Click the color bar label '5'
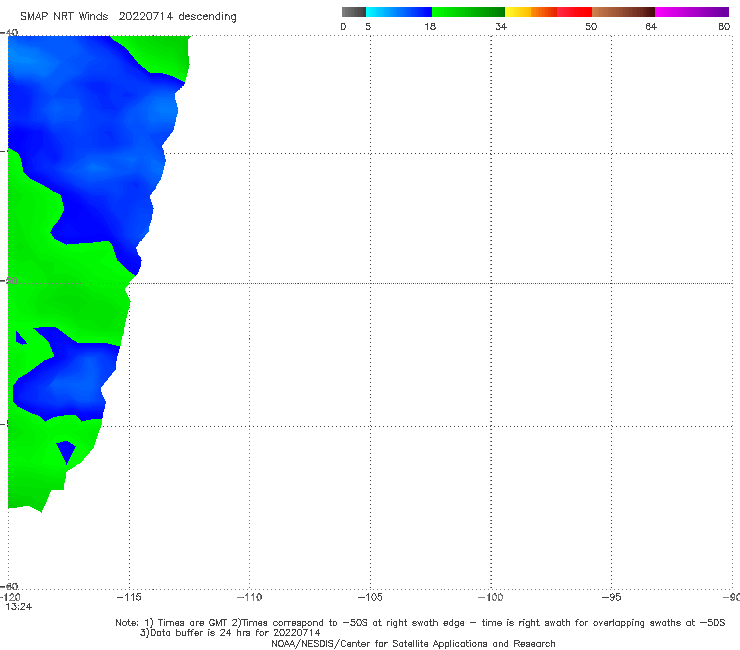This screenshot has height=650, width=740. (x=368, y=27)
